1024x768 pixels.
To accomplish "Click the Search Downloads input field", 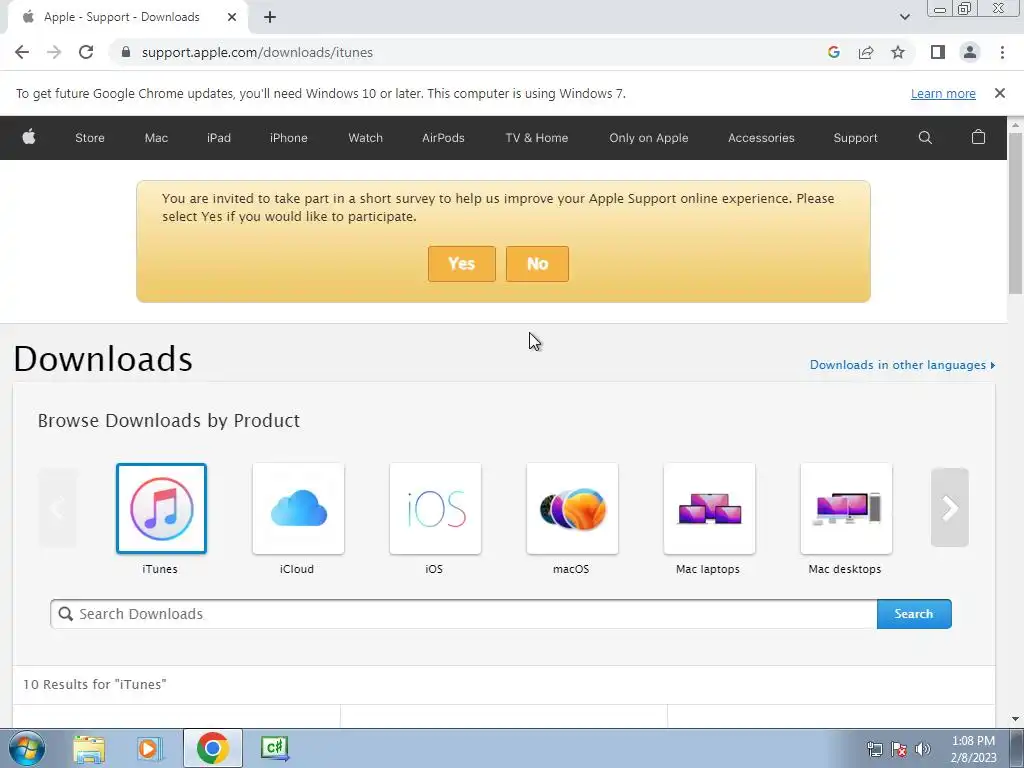I will (x=464, y=614).
